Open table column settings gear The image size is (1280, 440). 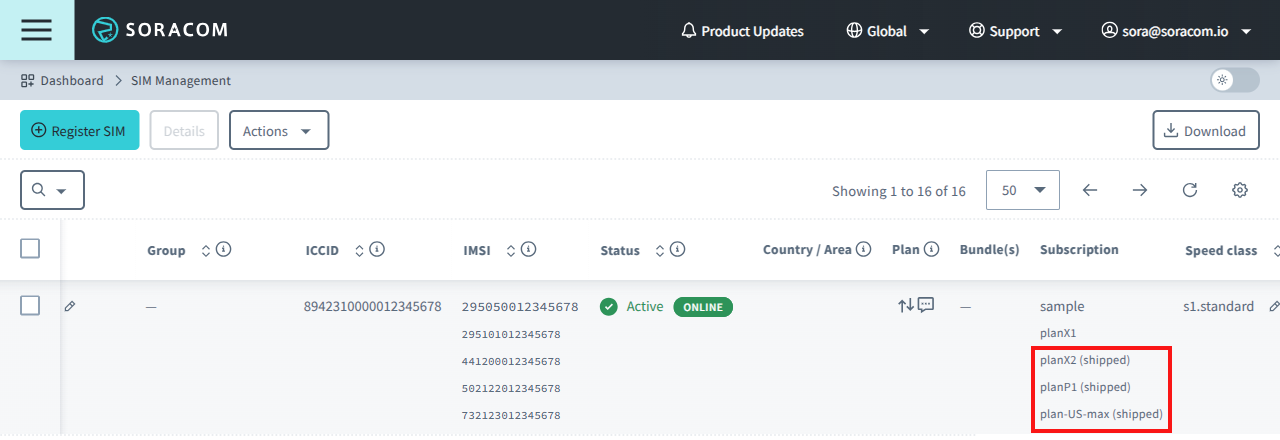pyautogui.click(x=1240, y=190)
